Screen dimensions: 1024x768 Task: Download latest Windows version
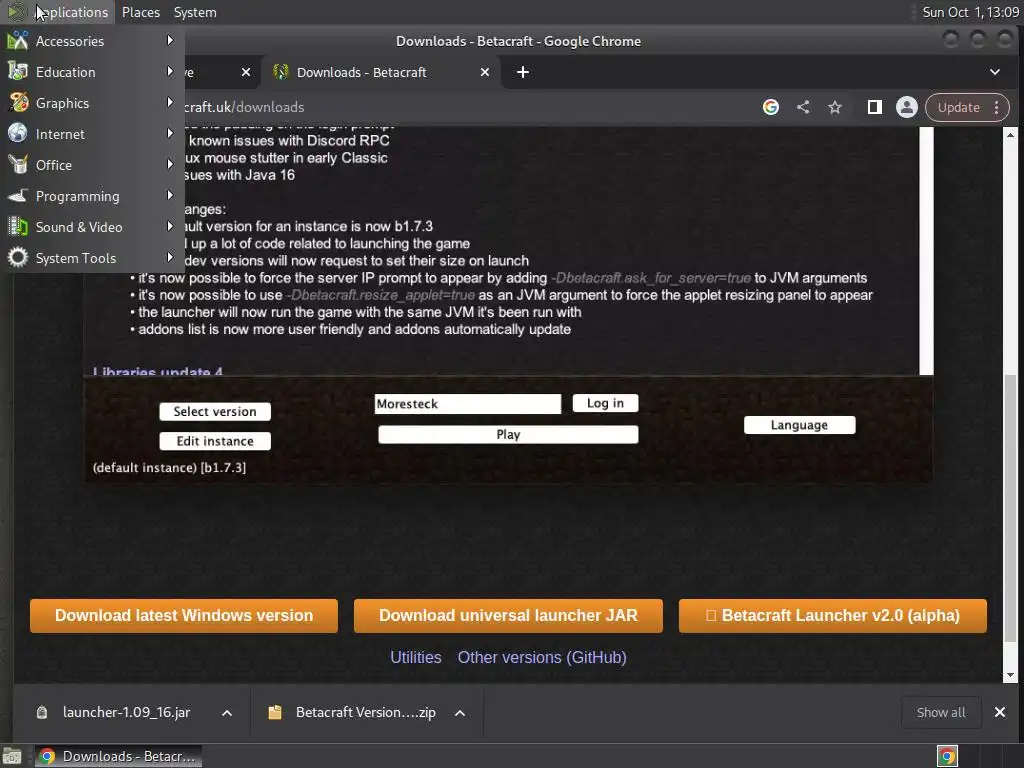(x=184, y=616)
